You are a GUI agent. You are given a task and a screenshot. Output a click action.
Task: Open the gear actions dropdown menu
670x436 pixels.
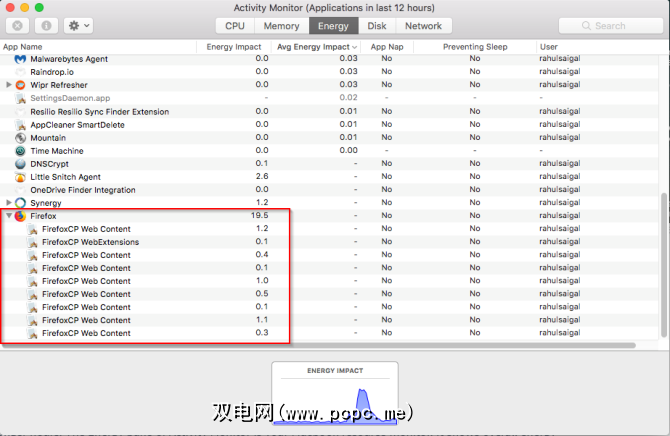pos(79,26)
